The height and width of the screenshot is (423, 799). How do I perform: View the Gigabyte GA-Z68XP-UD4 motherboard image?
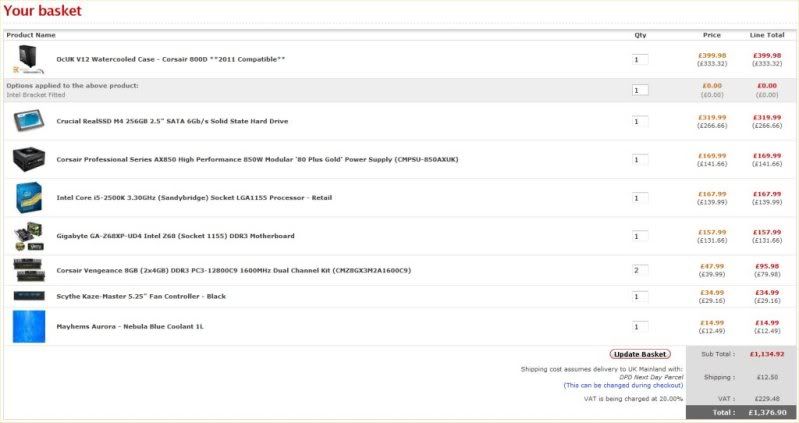29,236
